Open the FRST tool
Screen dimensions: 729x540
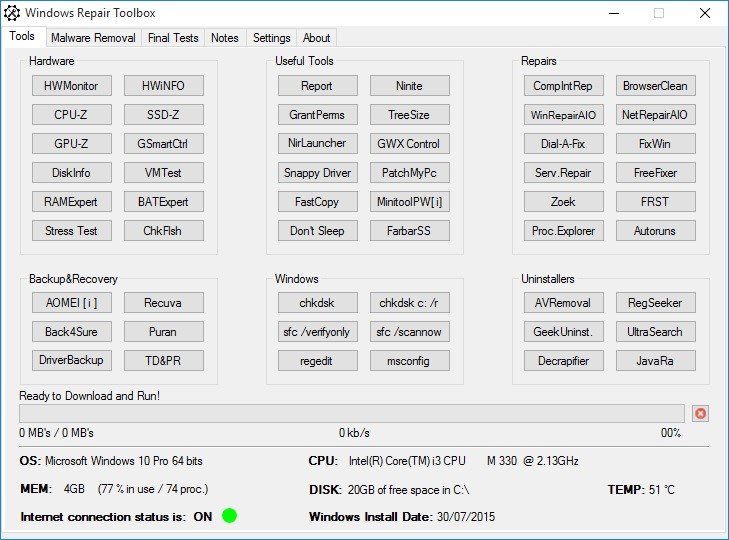click(x=656, y=201)
